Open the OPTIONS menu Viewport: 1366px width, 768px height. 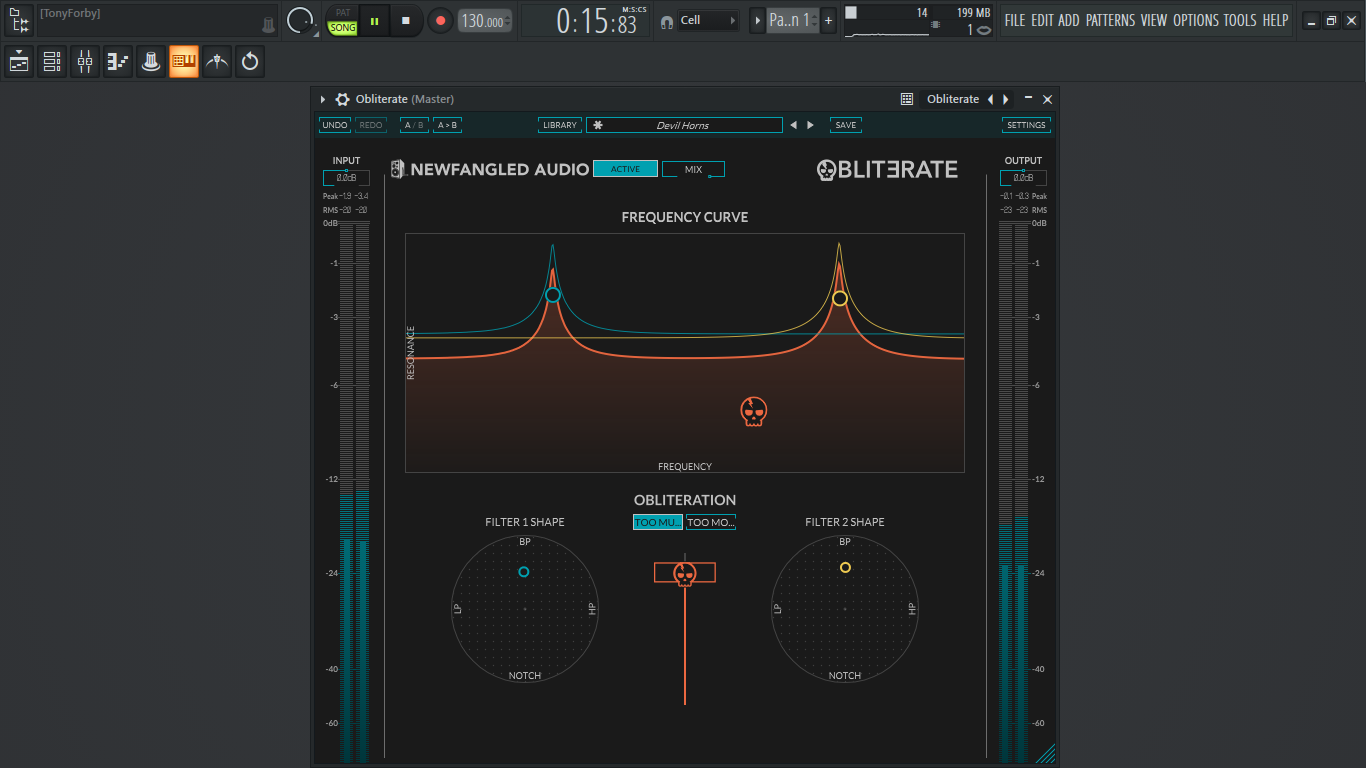pyautogui.click(x=1196, y=20)
